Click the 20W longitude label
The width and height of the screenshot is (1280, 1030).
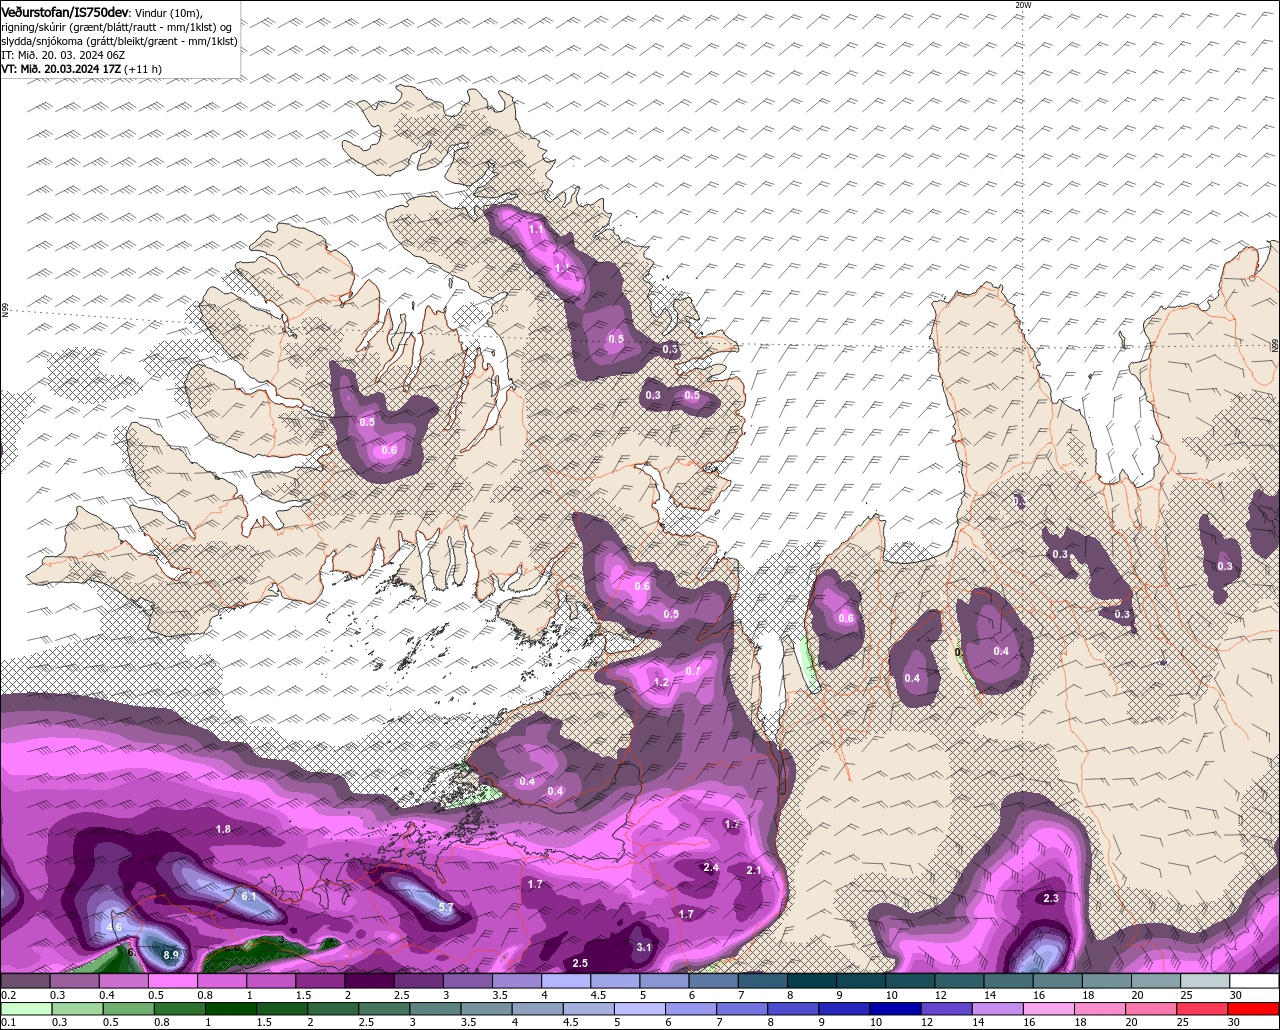1022,5
